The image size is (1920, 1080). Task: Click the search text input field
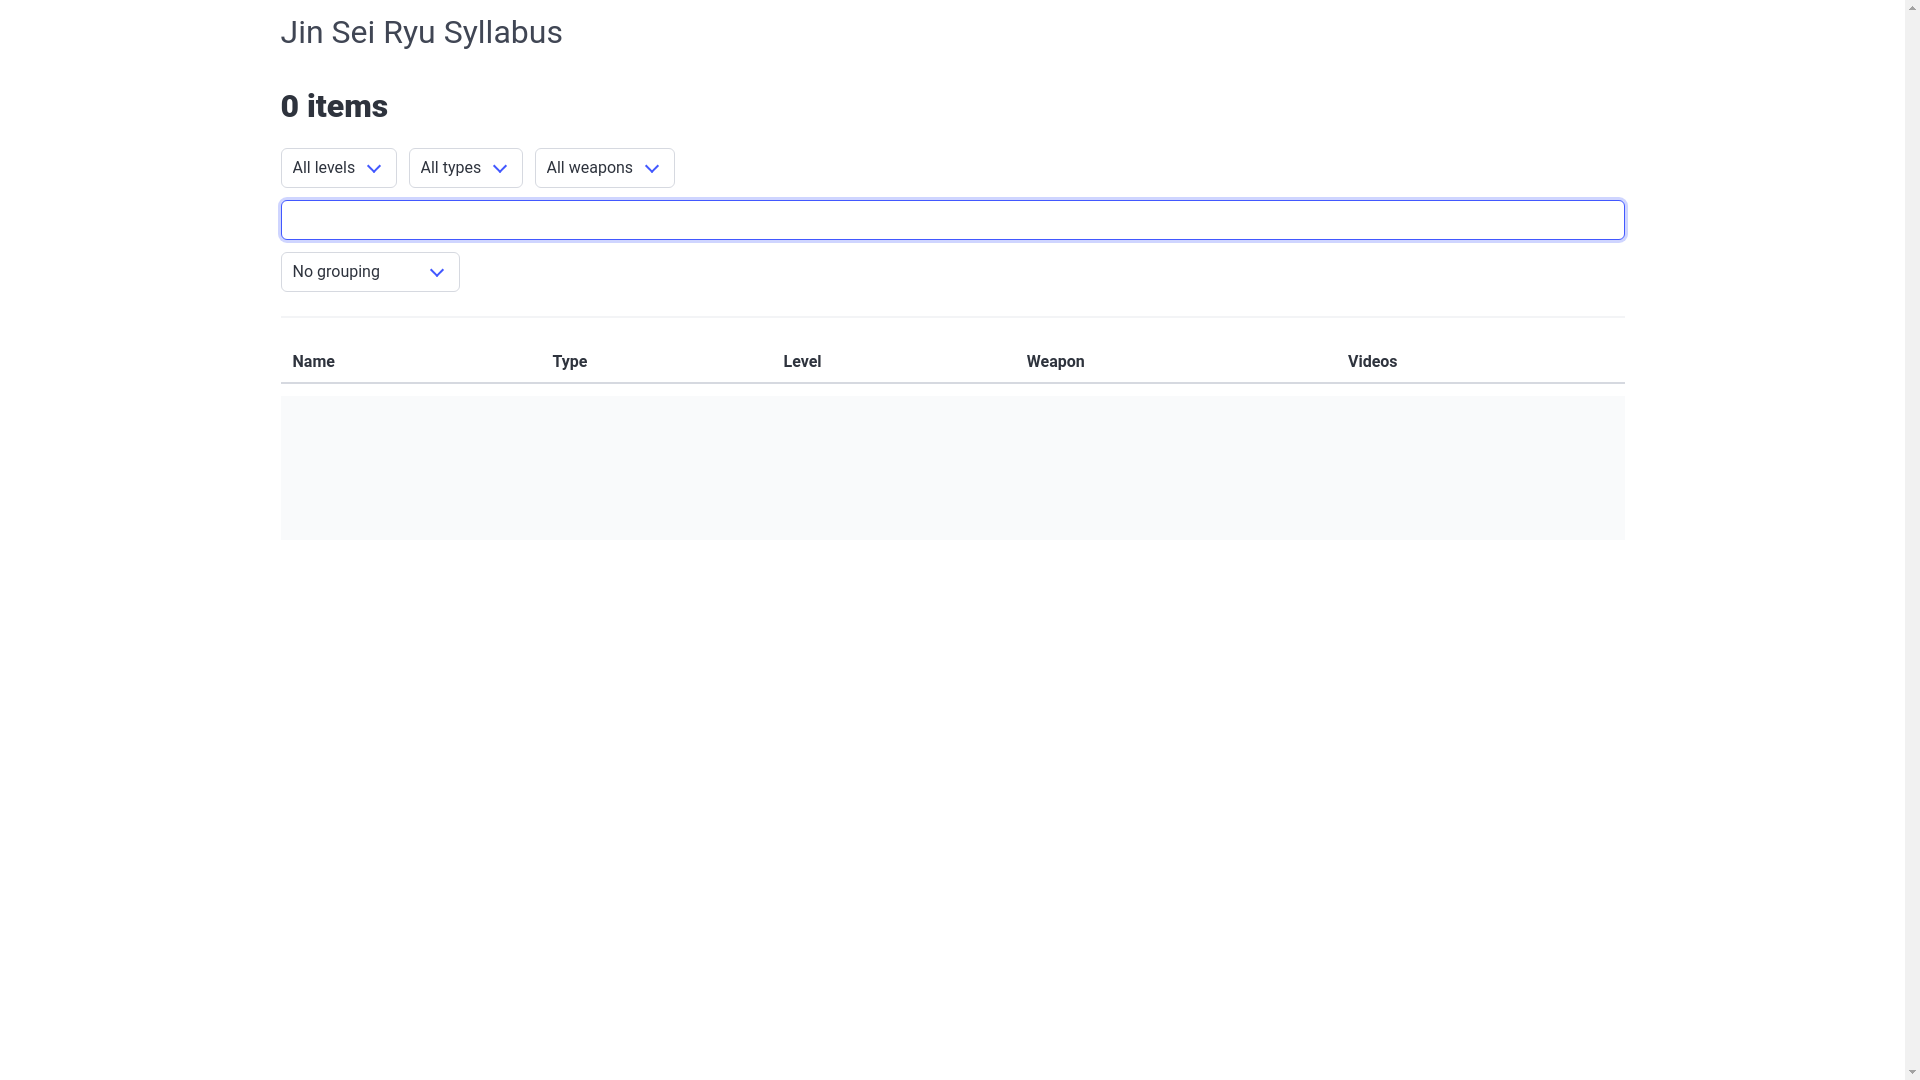(x=952, y=220)
